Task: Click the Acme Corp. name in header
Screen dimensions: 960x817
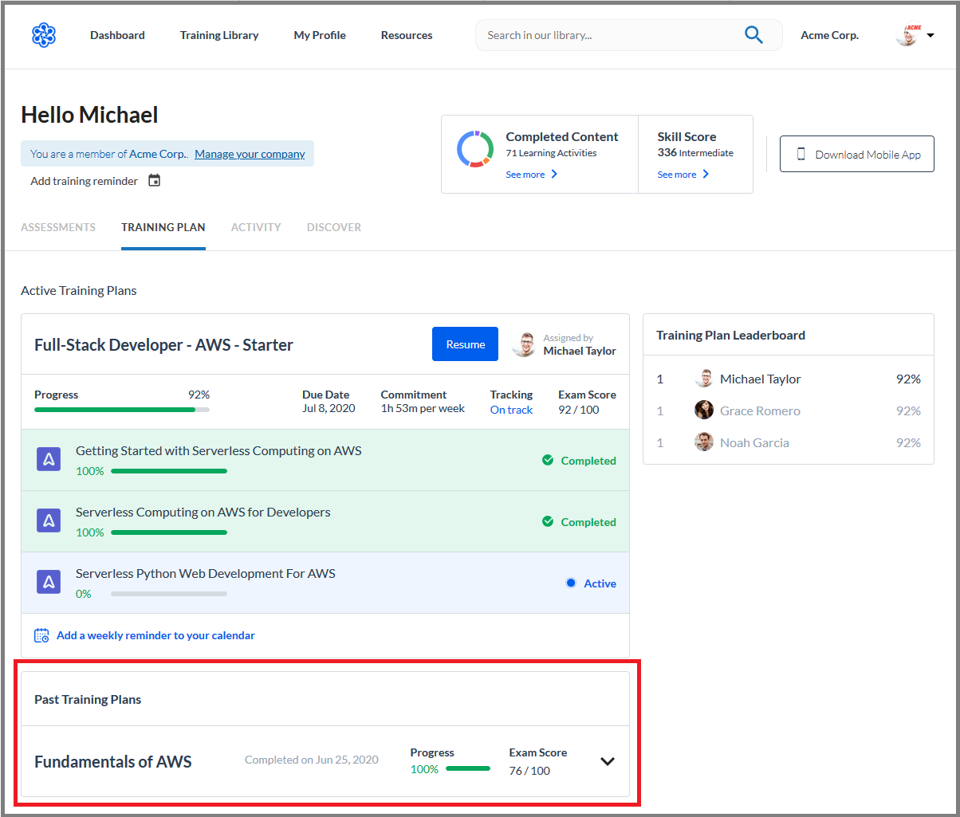Action: tap(830, 35)
